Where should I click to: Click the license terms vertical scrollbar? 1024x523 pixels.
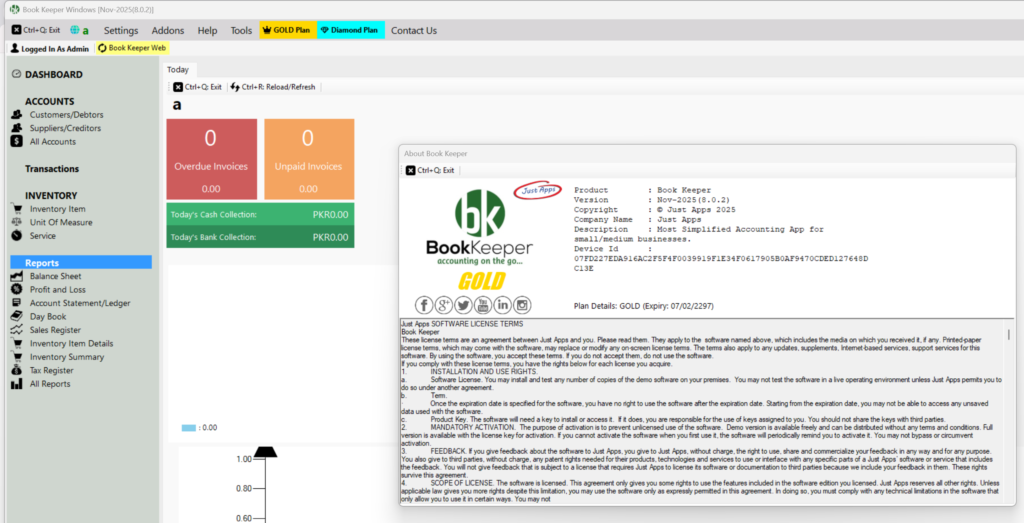click(1008, 420)
